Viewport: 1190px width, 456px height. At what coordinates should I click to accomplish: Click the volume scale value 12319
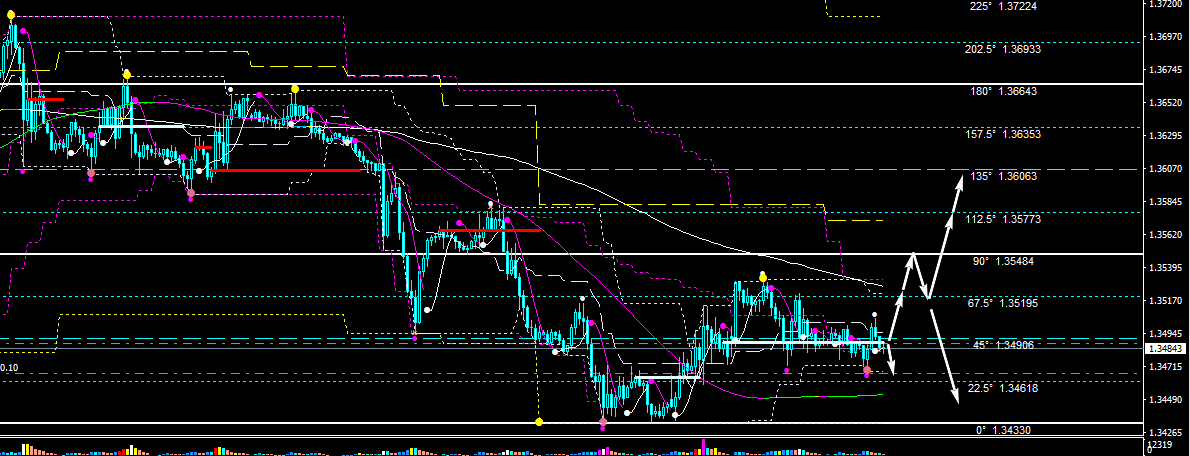click(1158, 444)
